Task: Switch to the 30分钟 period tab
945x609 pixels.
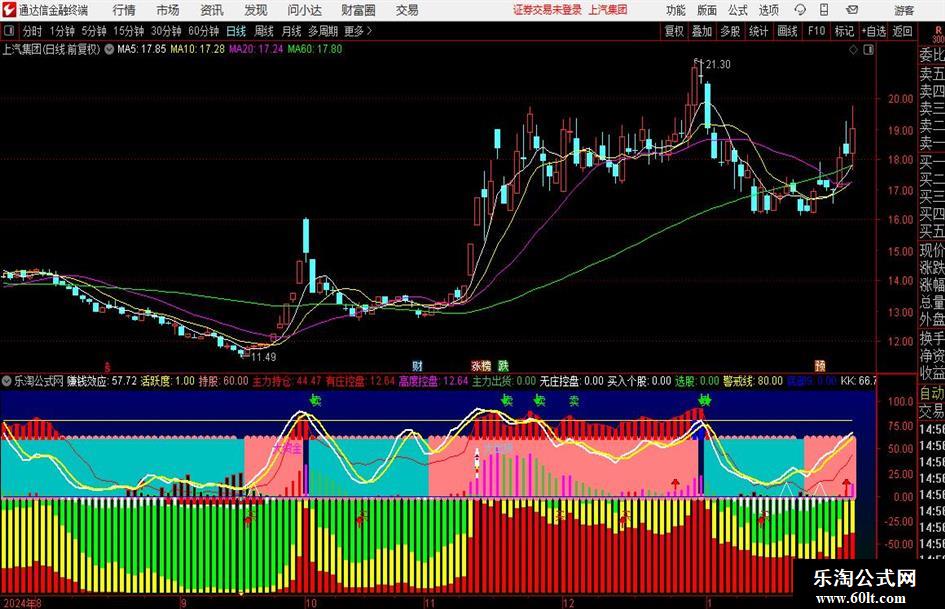Action: (166, 31)
